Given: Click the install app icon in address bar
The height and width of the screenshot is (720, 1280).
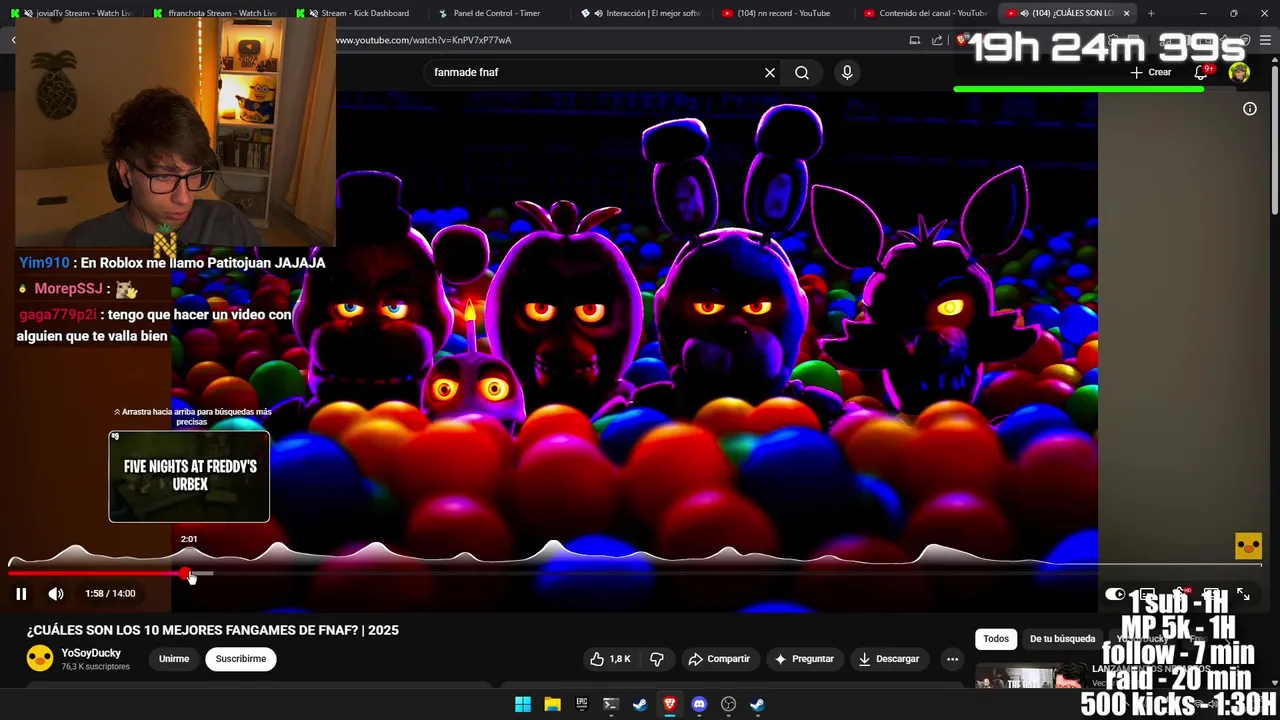Looking at the screenshot, I should [x=914, y=40].
